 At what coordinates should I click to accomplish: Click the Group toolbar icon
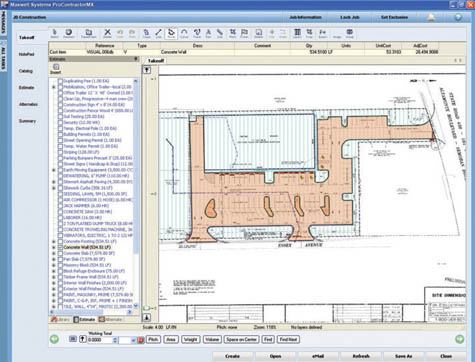tap(349, 33)
